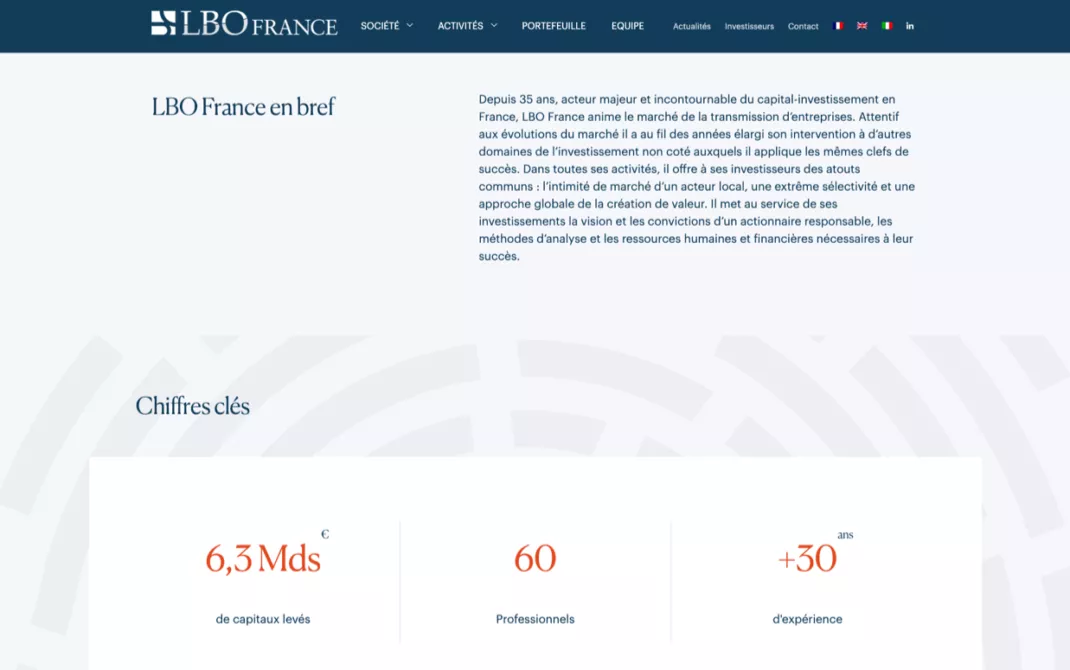Click the LBO France logo
Viewport: 1070px width, 670px height.
[x=244, y=24]
